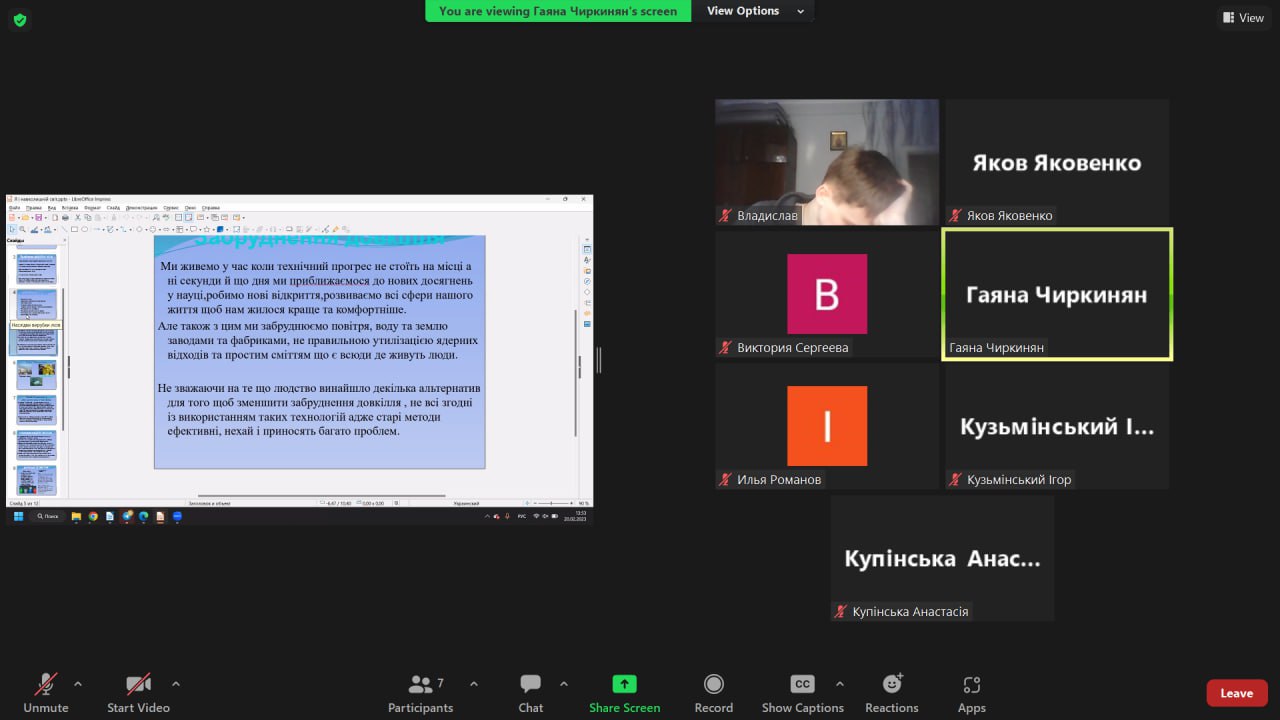1280x720 pixels.
Task: Select Яков Яковенко's participant tile
Action: (x=1057, y=162)
